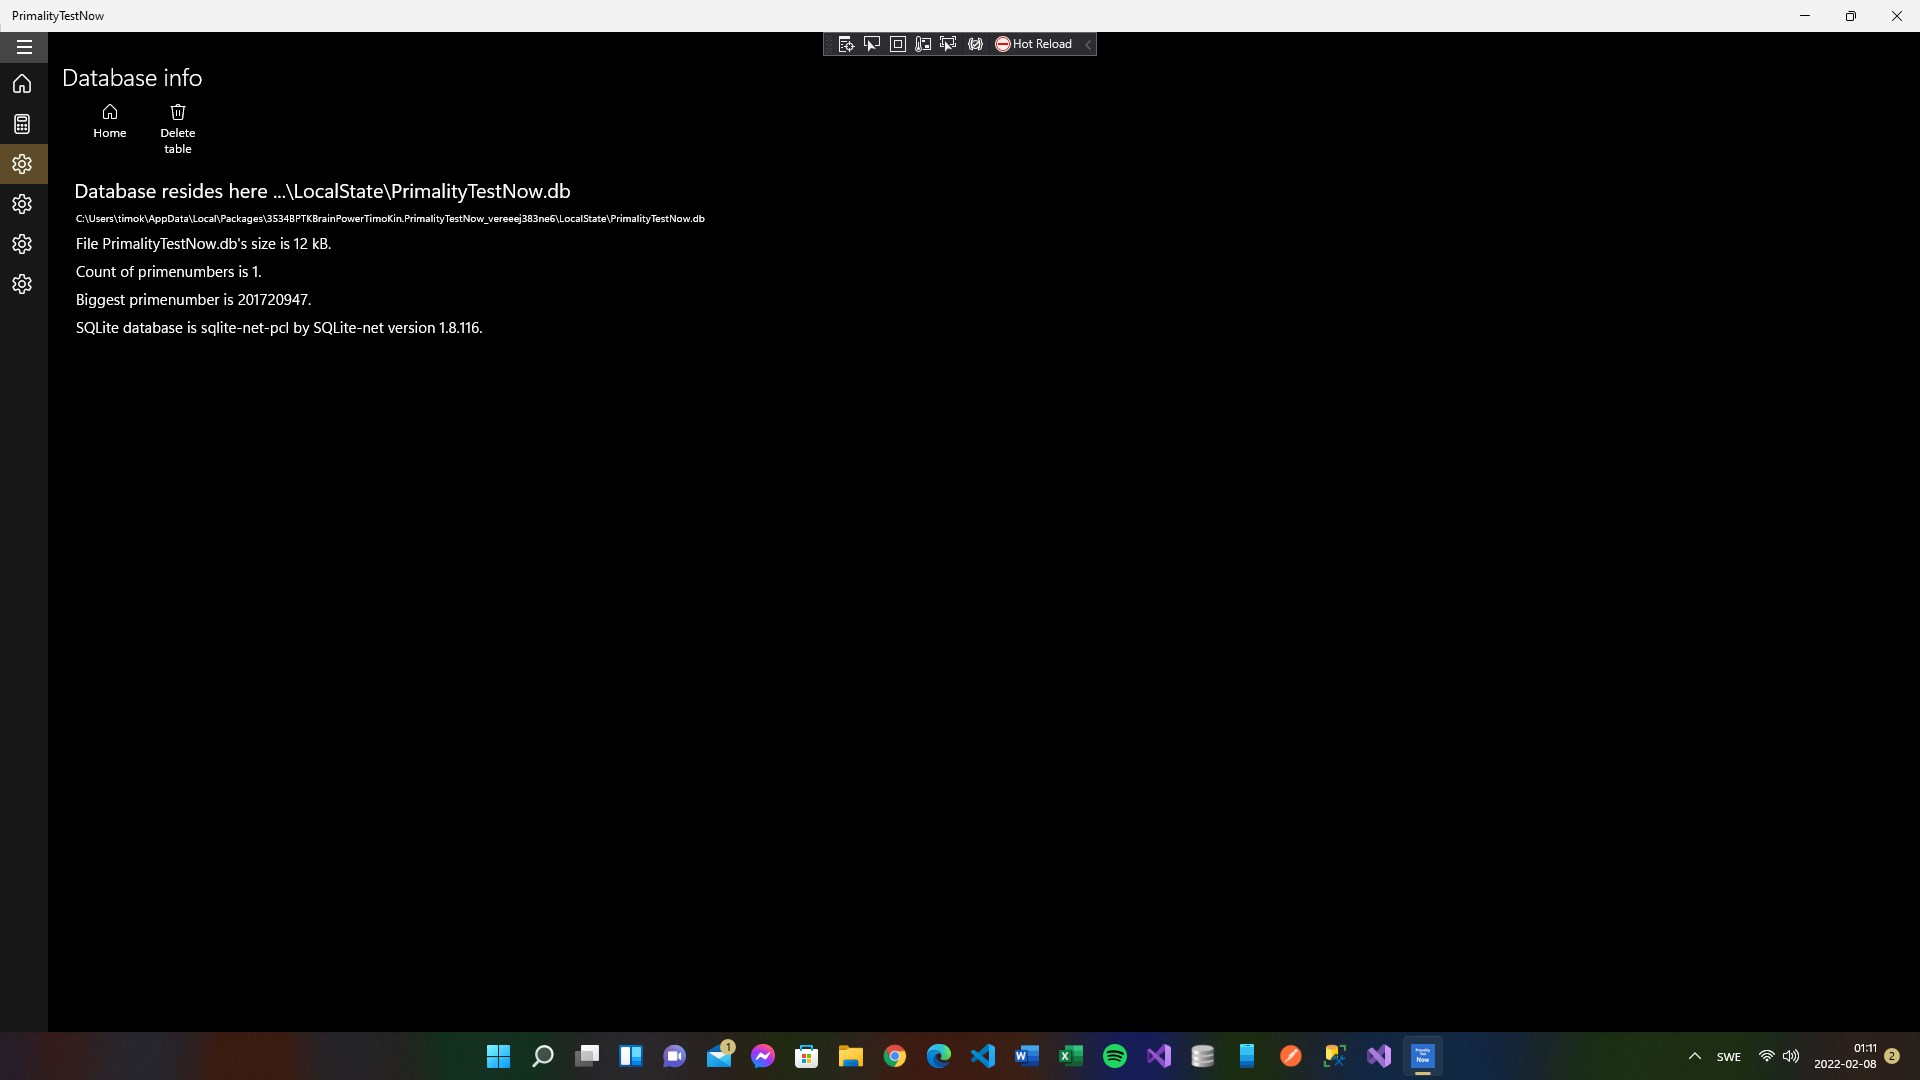Click the database file path text
The height and width of the screenshot is (1080, 1920).
390,218
